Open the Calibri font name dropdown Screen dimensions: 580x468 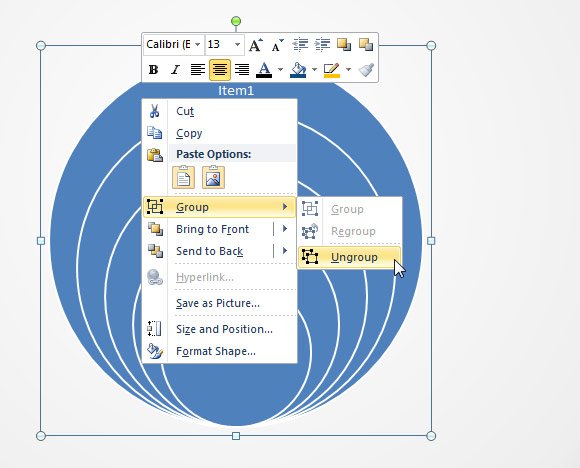198,44
